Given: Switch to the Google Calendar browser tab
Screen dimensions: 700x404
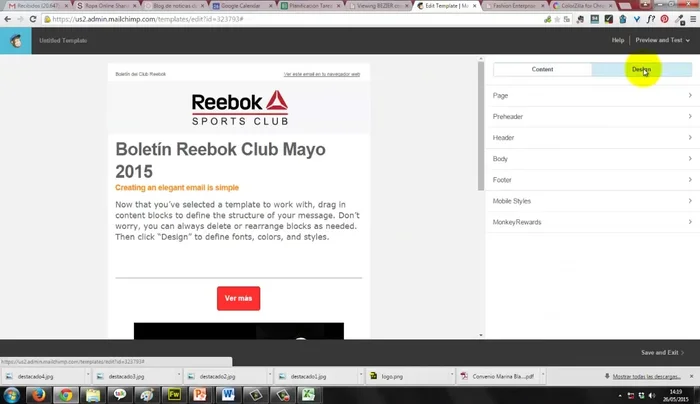Looking at the screenshot, I should pyautogui.click(x=242, y=6).
